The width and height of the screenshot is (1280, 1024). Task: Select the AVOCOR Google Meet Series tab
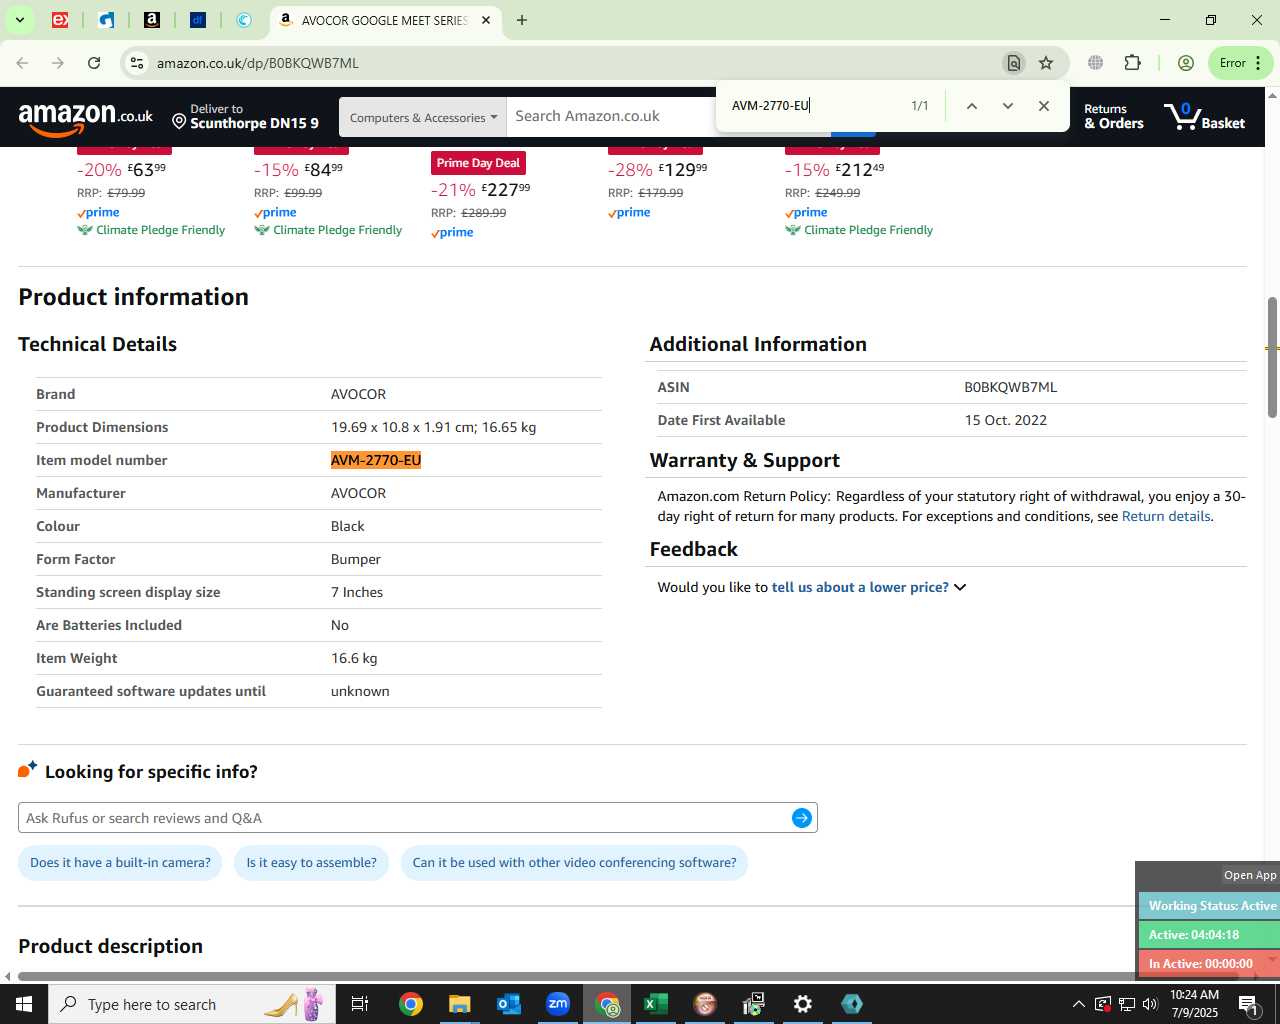385,20
